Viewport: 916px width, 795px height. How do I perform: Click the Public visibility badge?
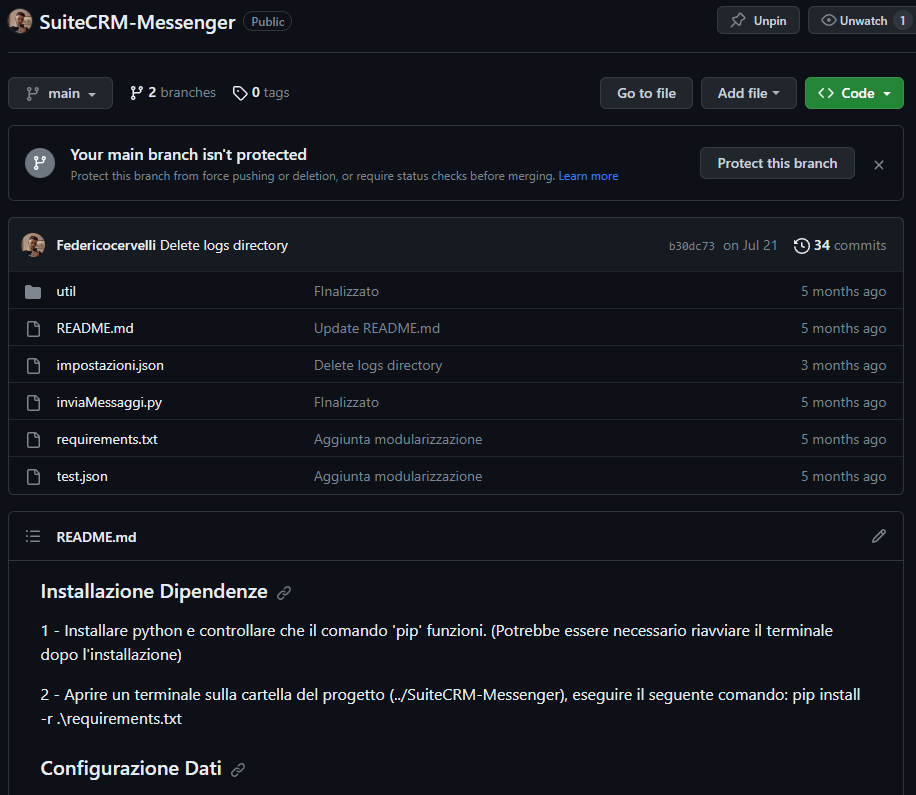(x=268, y=22)
